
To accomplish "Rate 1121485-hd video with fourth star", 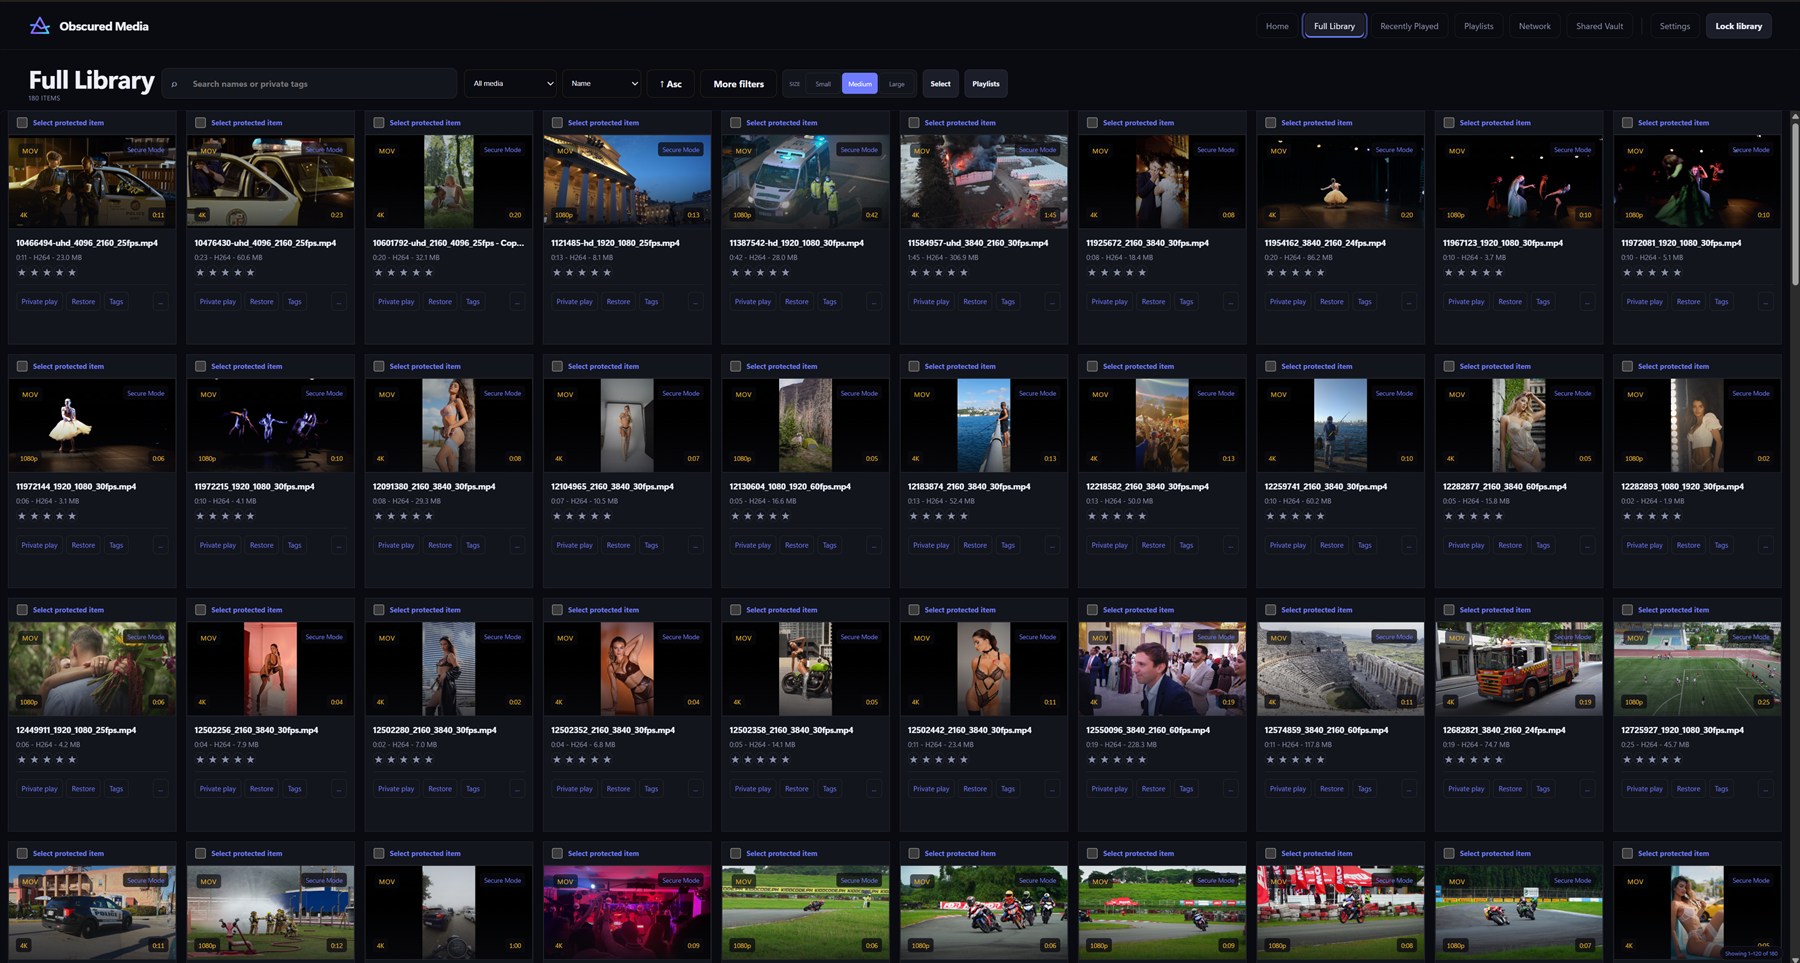I will 595,272.
